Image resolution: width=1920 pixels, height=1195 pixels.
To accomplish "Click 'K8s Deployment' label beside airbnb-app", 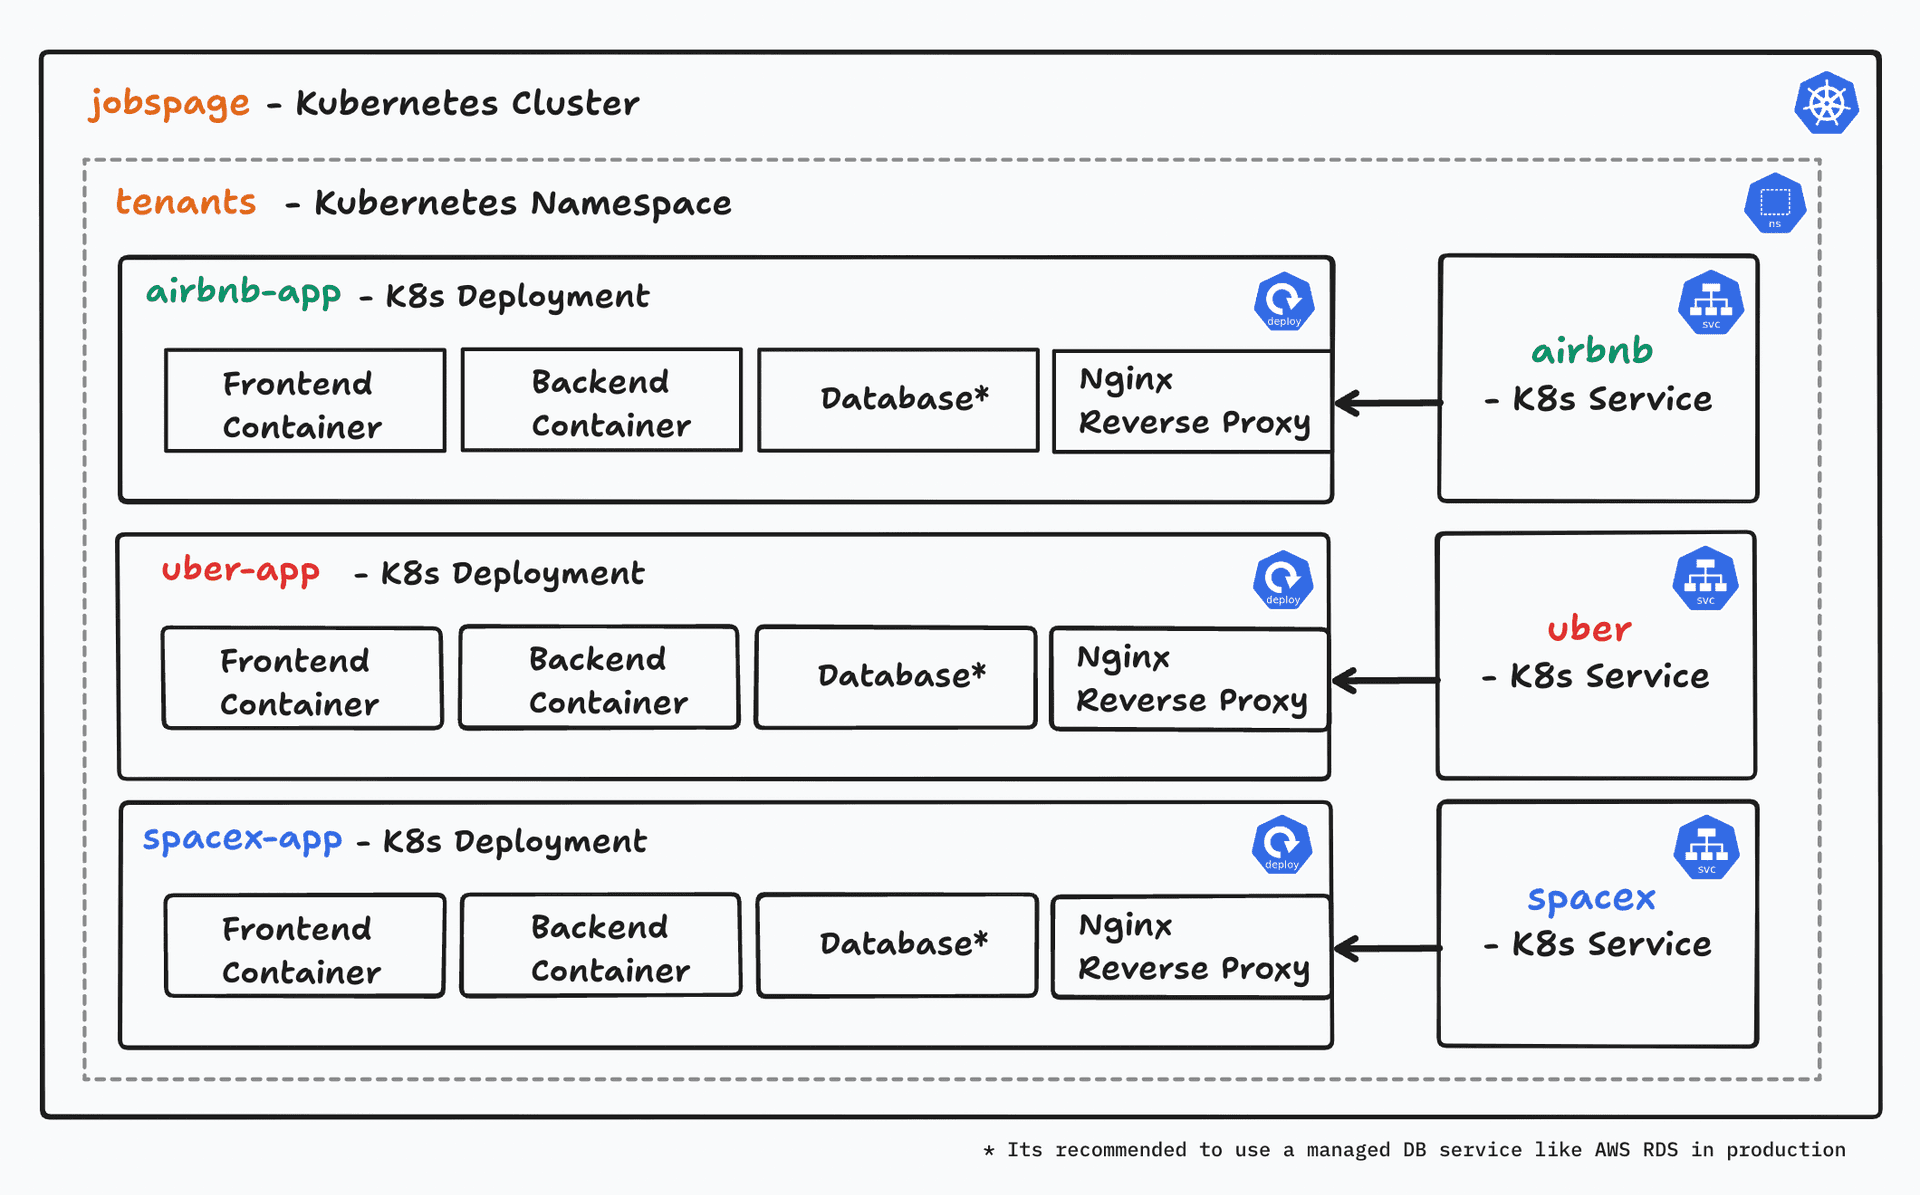I will pyautogui.click(x=518, y=297).
